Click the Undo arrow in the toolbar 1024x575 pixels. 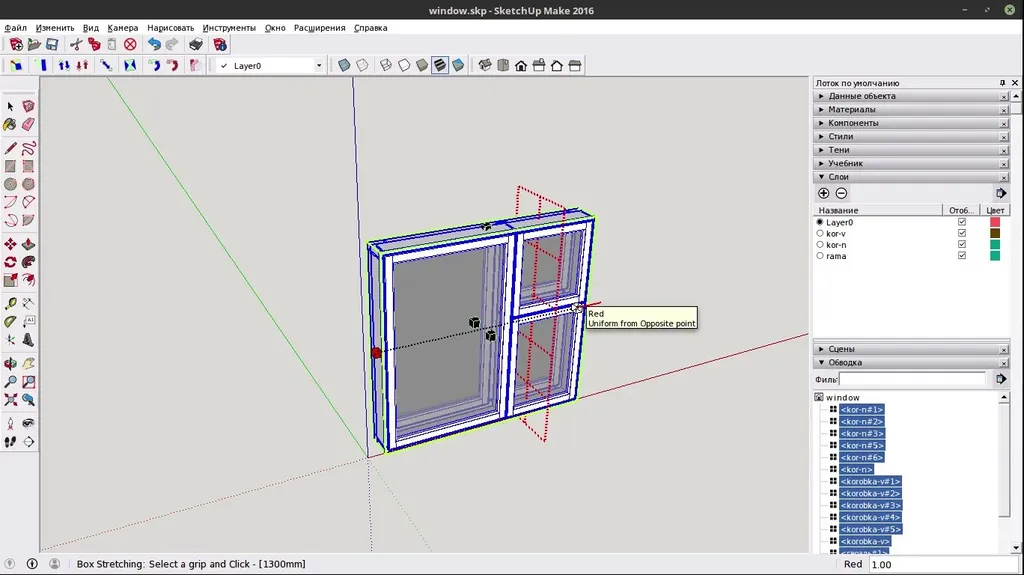click(154, 44)
